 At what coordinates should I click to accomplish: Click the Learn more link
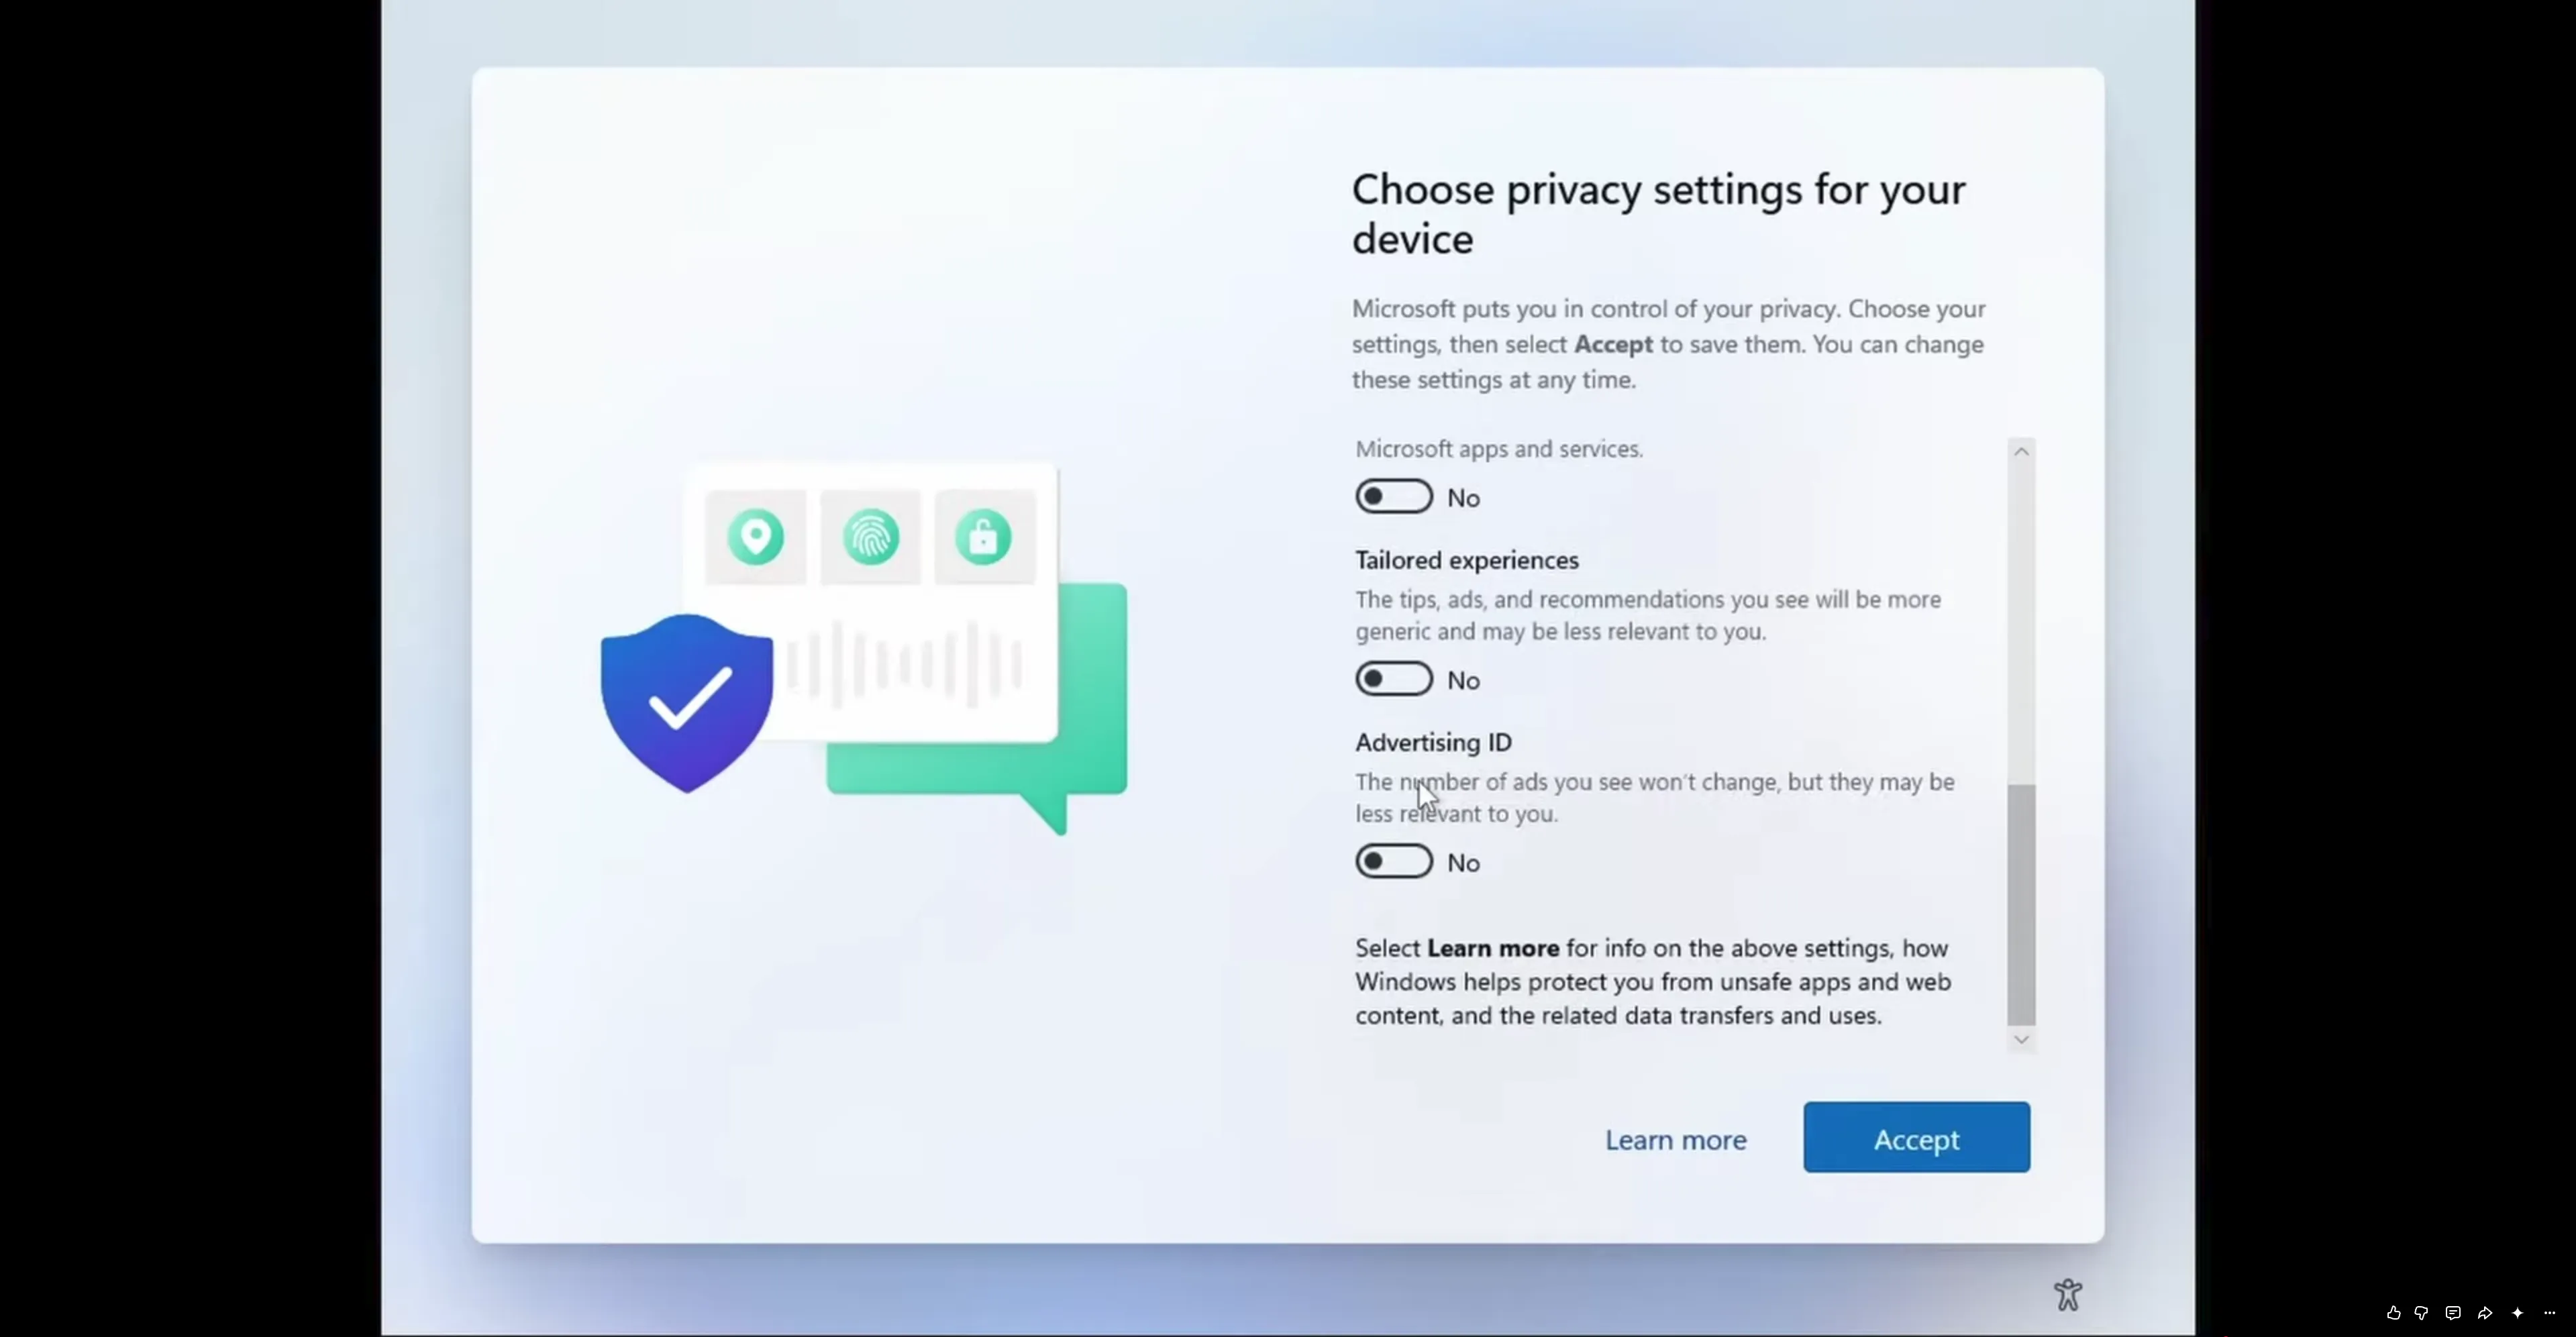pyautogui.click(x=1676, y=1140)
